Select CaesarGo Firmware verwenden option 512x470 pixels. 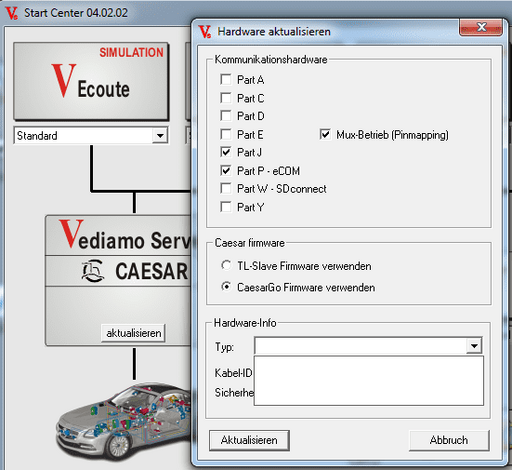226,287
